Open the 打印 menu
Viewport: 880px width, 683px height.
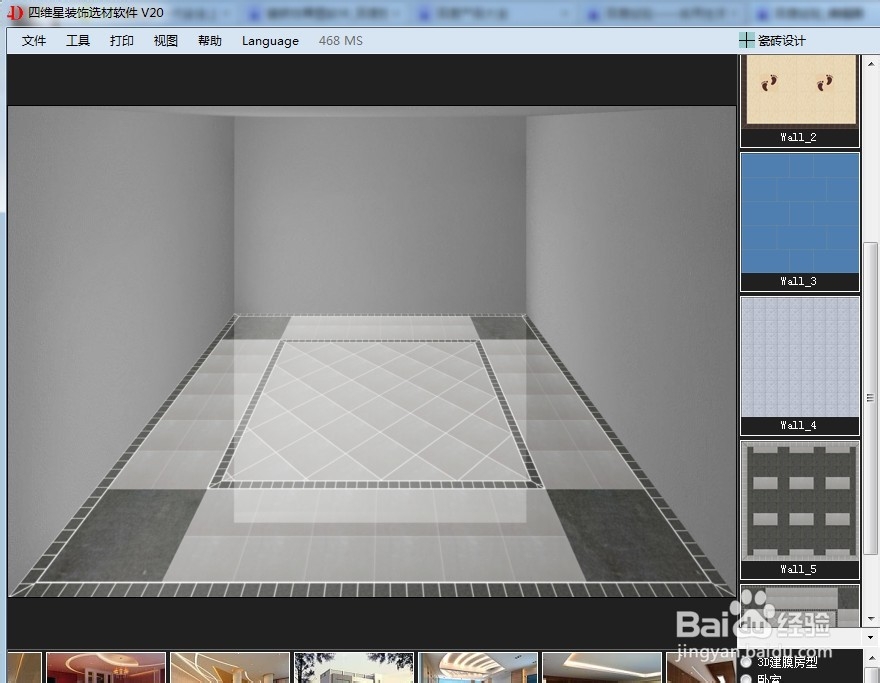point(122,40)
